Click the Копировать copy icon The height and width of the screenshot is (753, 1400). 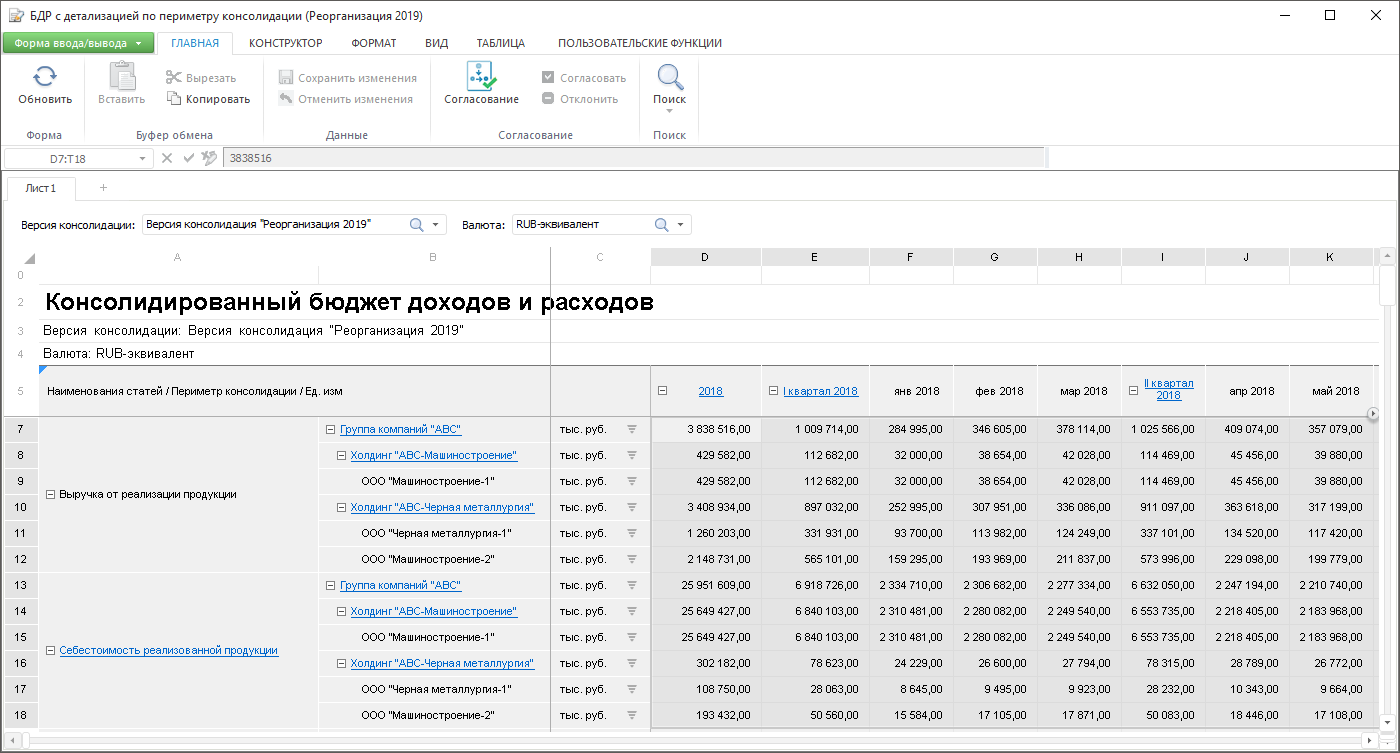pyautogui.click(x=174, y=99)
